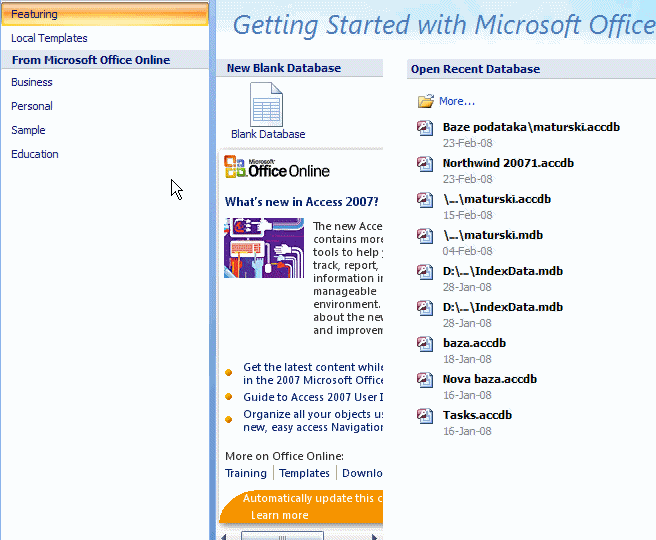Click the Blank Database icon
This screenshot has height=540, width=656.
tap(266, 105)
